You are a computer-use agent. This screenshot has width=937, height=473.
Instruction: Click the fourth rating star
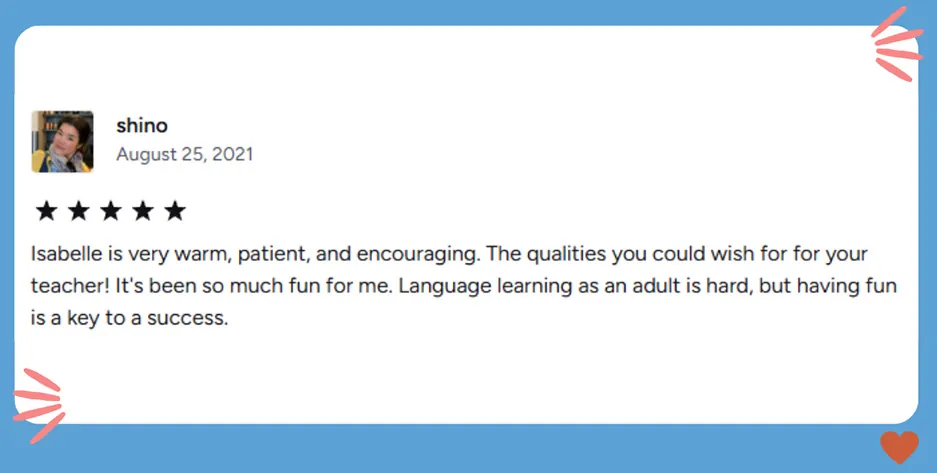pyautogui.click(x=142, y=211)
